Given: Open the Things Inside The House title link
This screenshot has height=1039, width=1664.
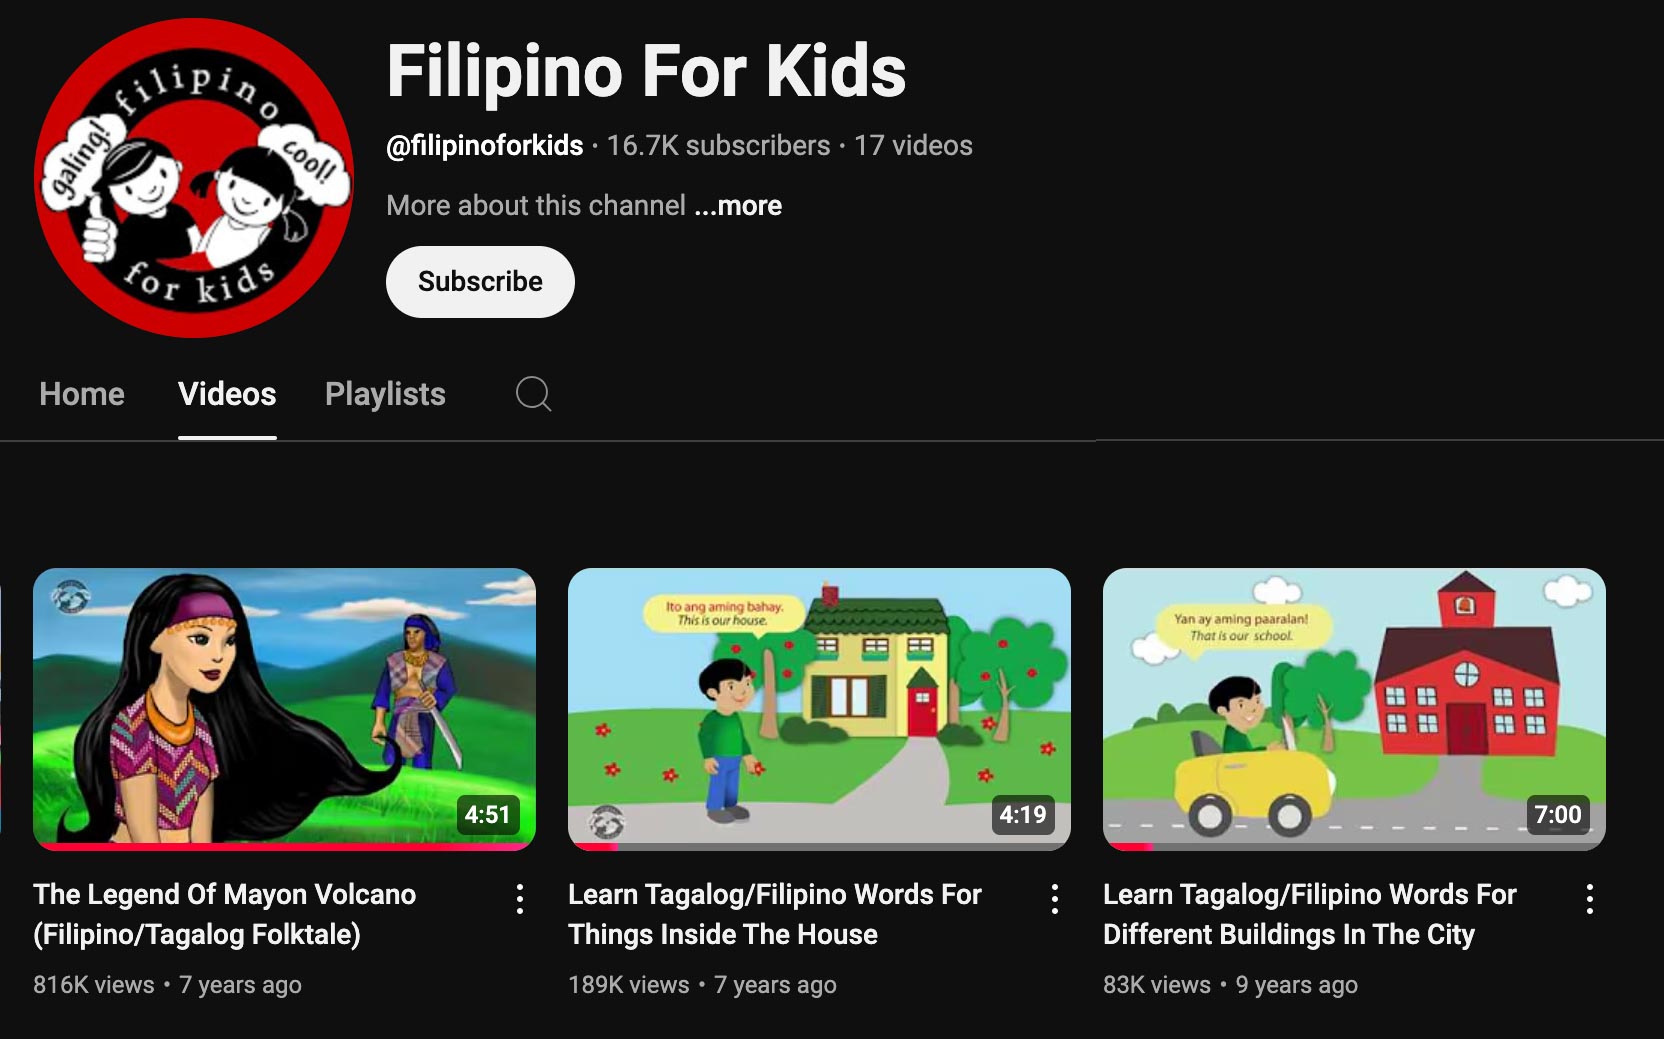Looking at the screenshot, I should 775,914.
